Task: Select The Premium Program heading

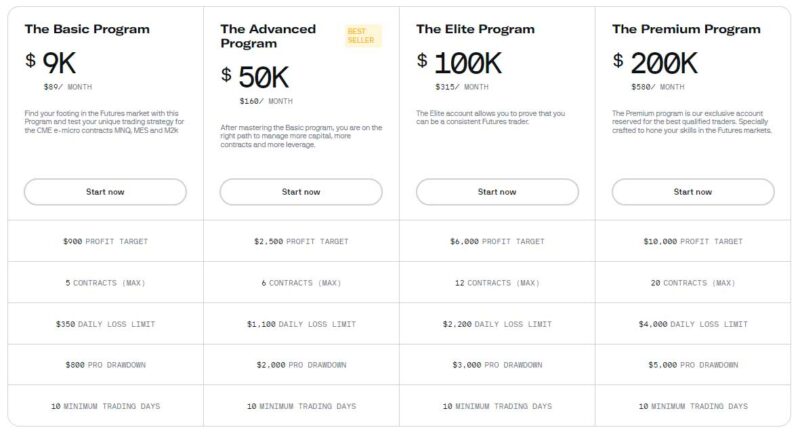Action: (686, 29)
